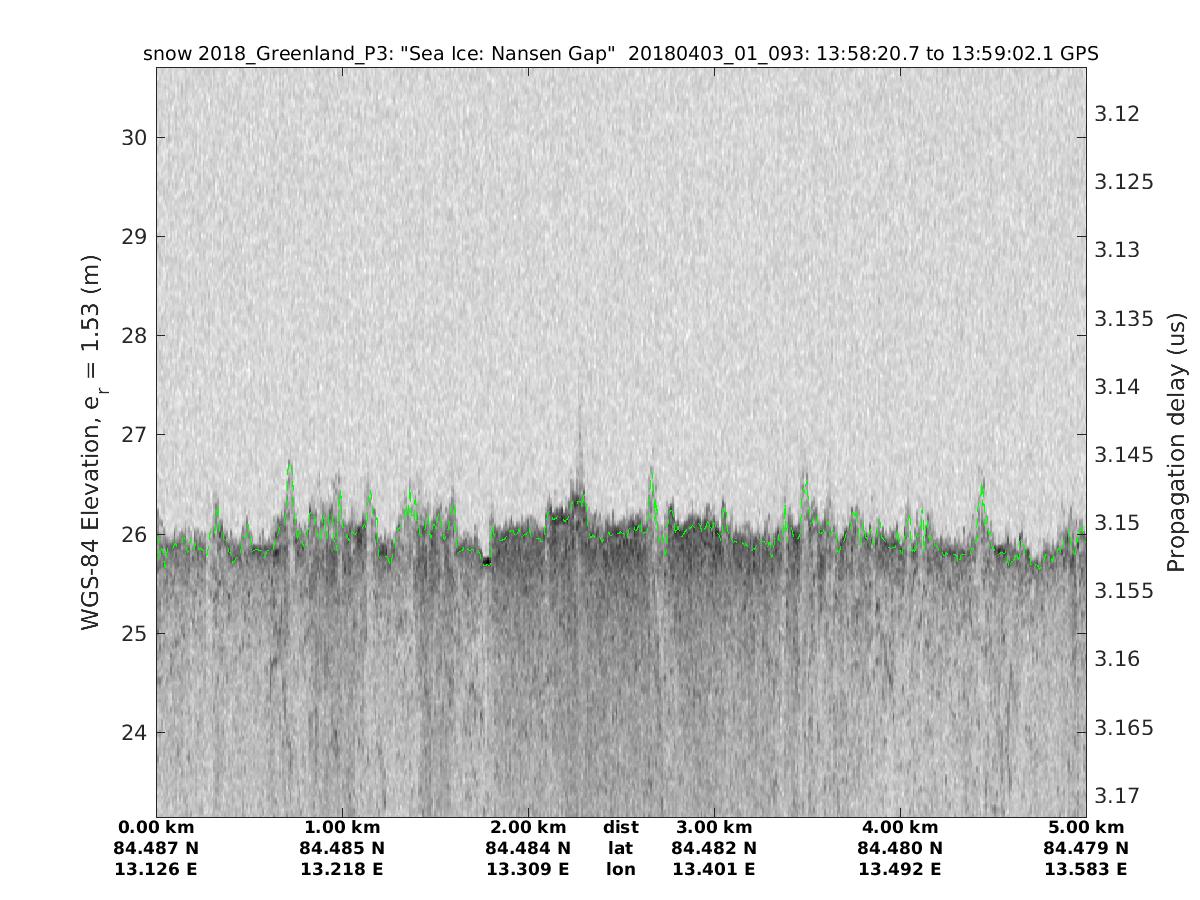Click the 3.17 propagation delay tick label
The image size is (1200, 900).
coord(1116,796)
